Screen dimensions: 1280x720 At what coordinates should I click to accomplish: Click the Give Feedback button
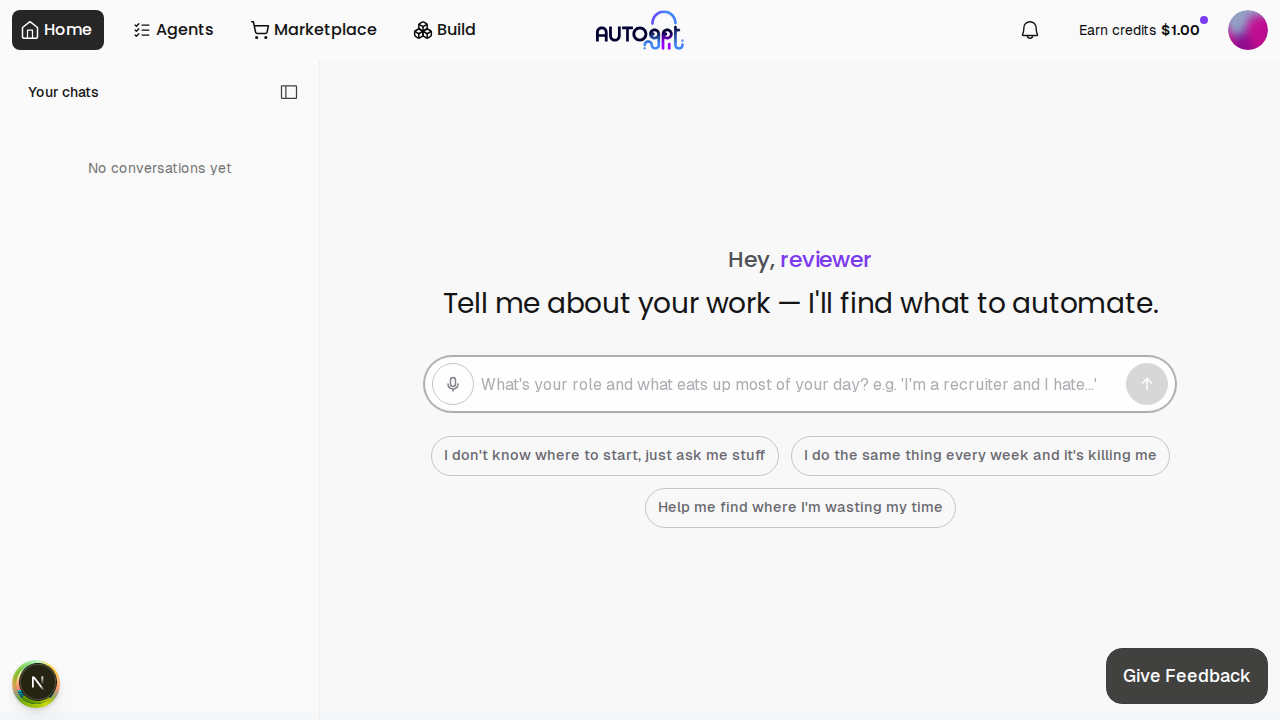tap(1186, 676)
